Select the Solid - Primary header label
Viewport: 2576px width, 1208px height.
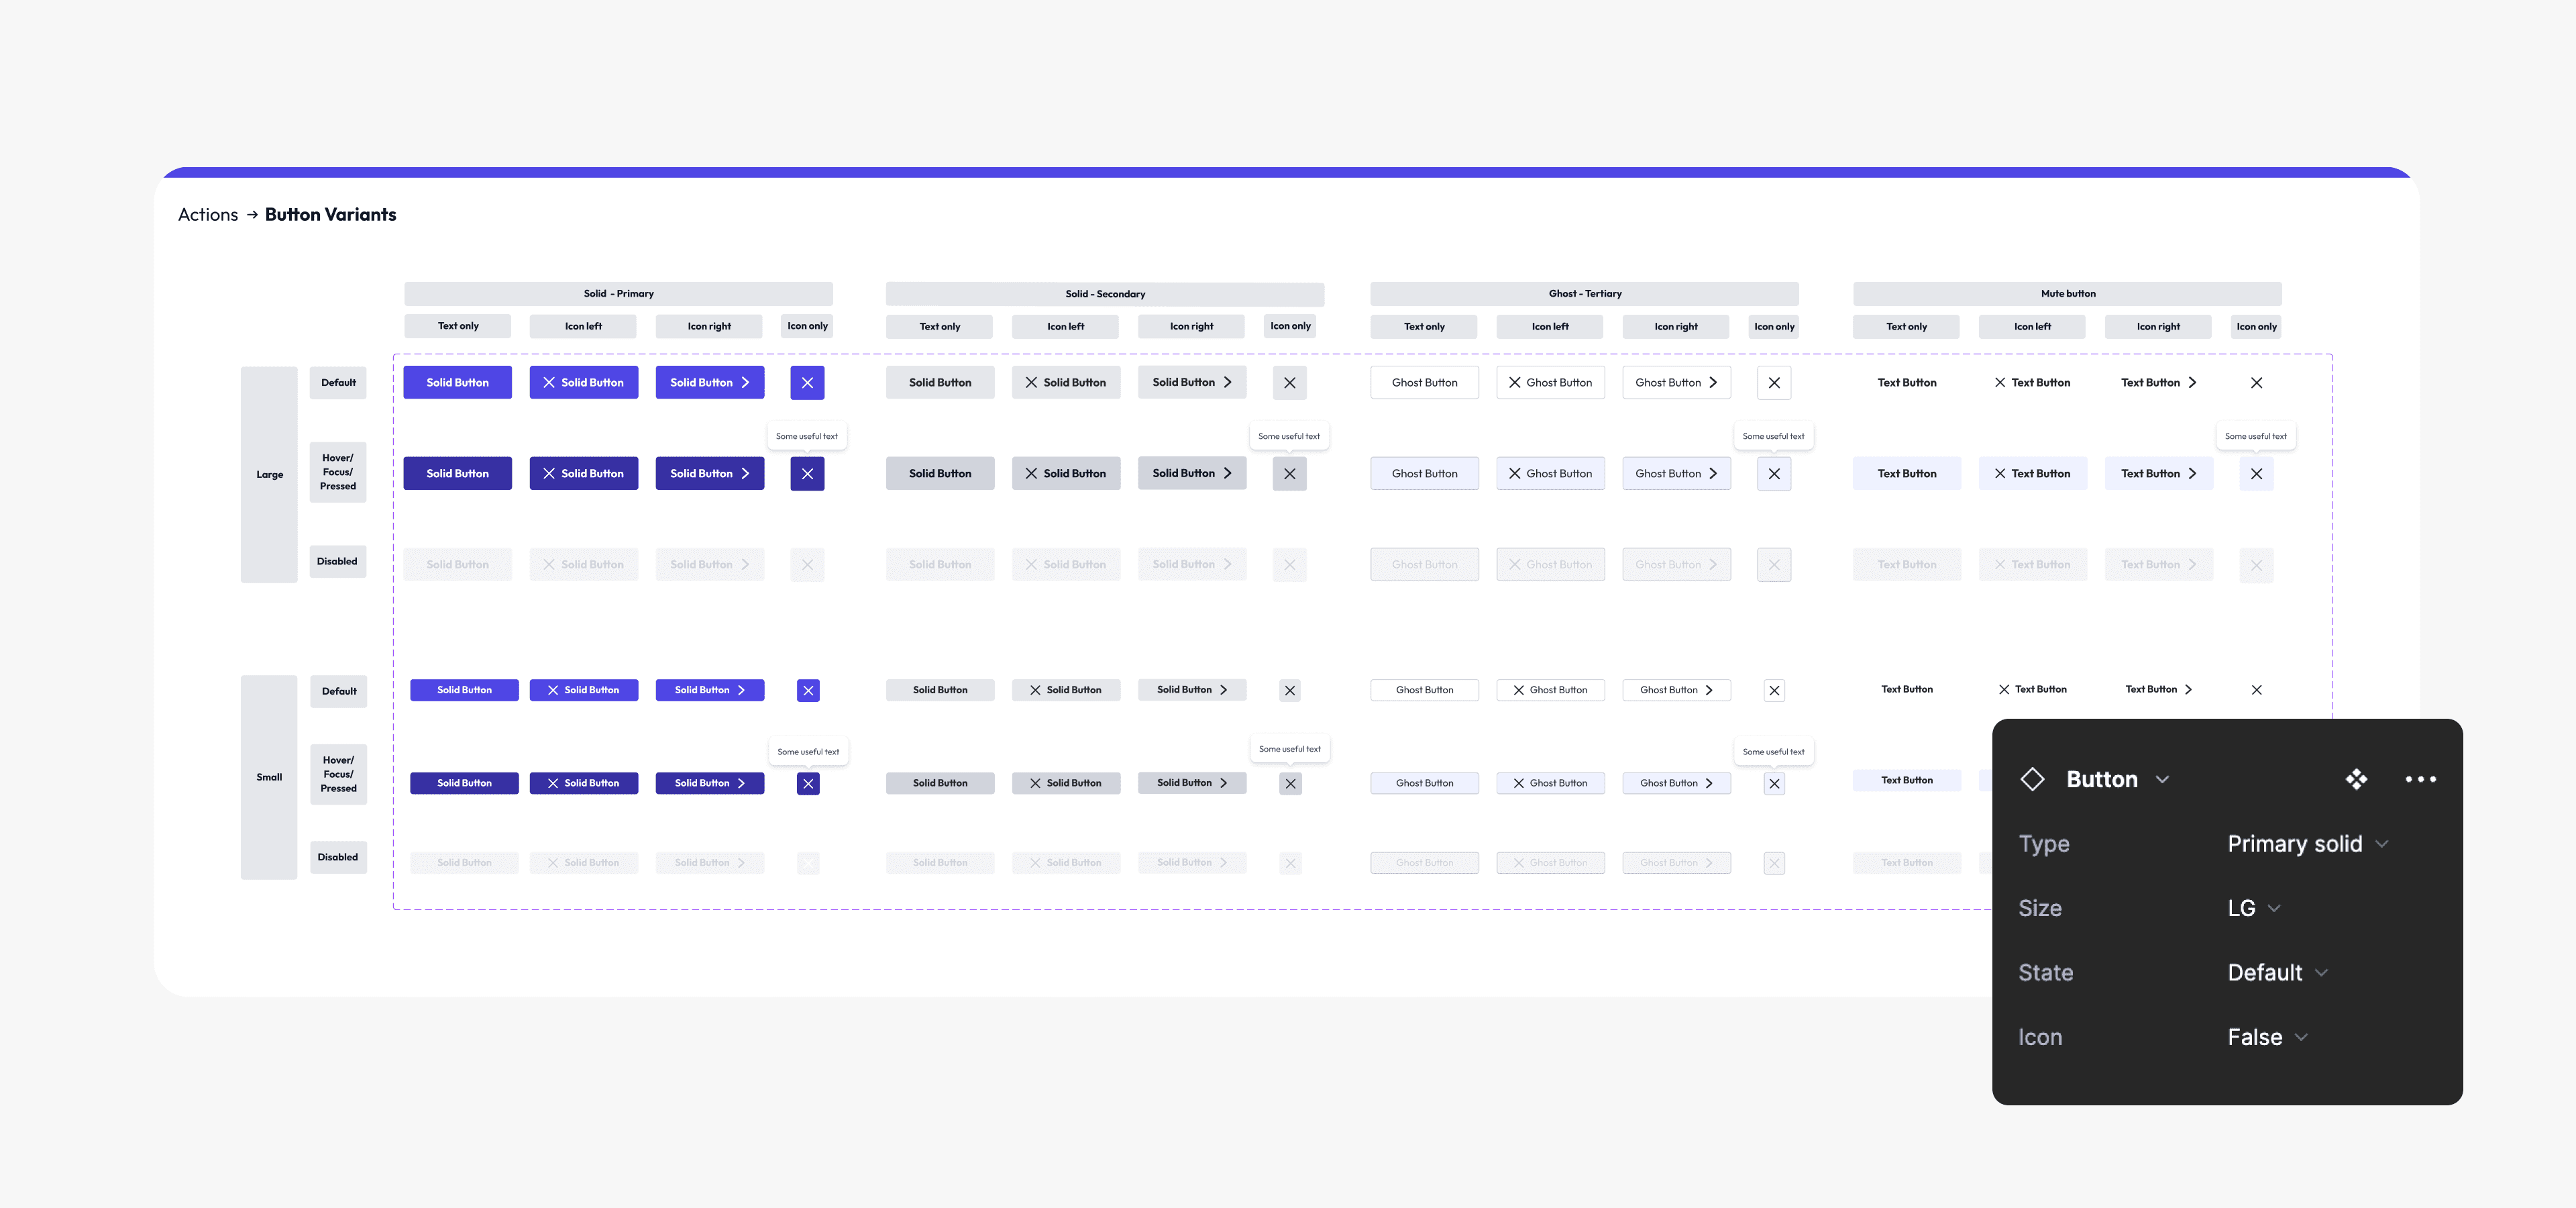[618, 294]
